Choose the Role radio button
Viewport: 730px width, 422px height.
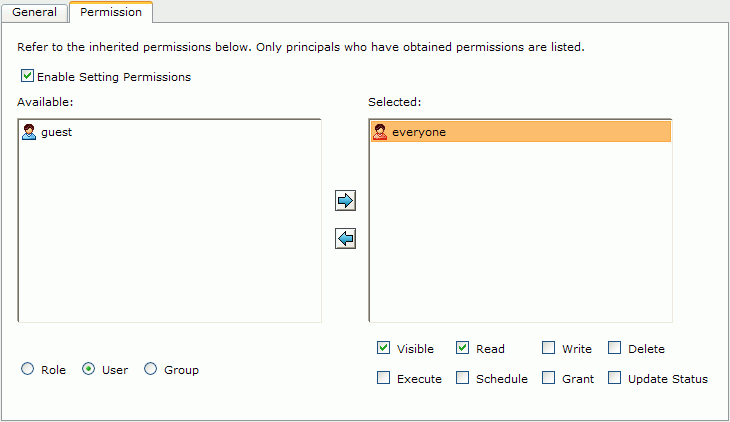(x=27, y=369)
